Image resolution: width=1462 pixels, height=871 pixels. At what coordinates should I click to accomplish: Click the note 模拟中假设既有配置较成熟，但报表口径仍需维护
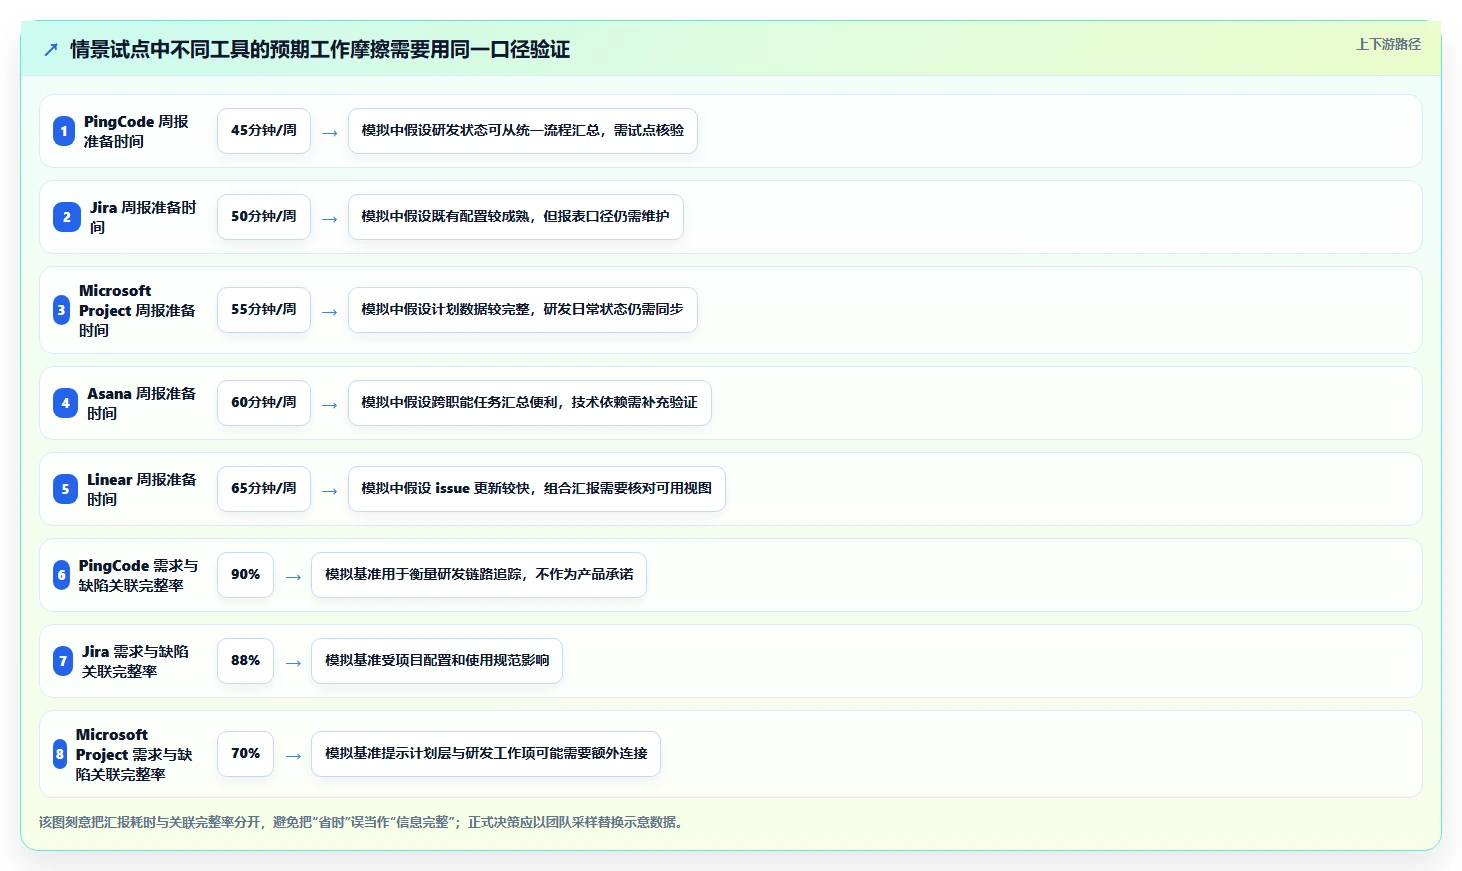click(x=516, y=217)
